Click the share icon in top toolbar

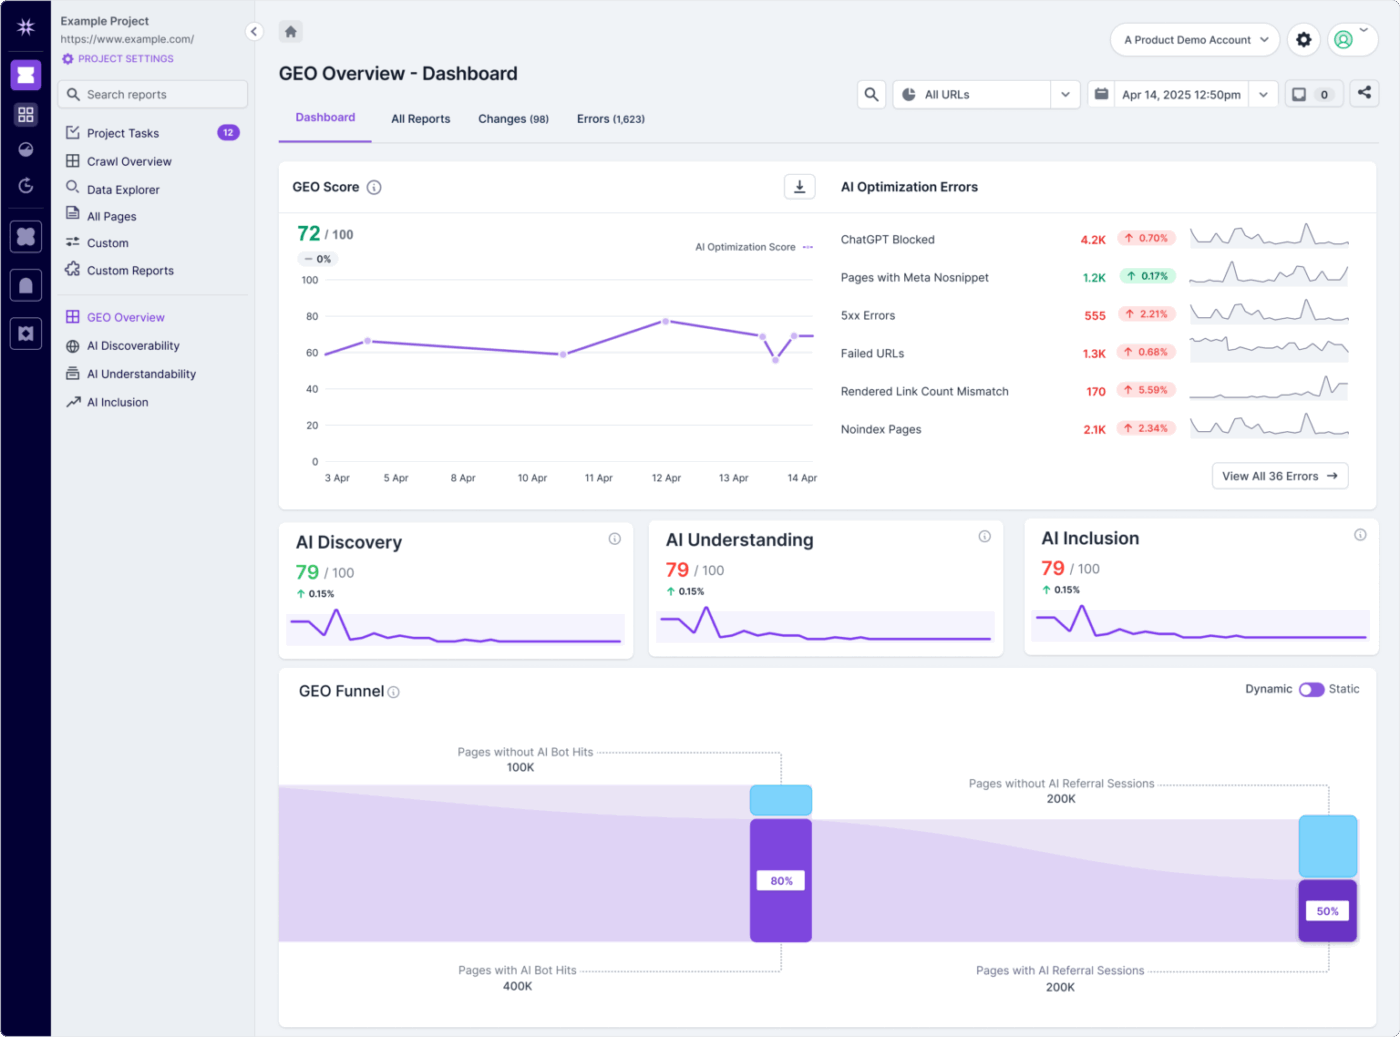tap(1364, 93)
